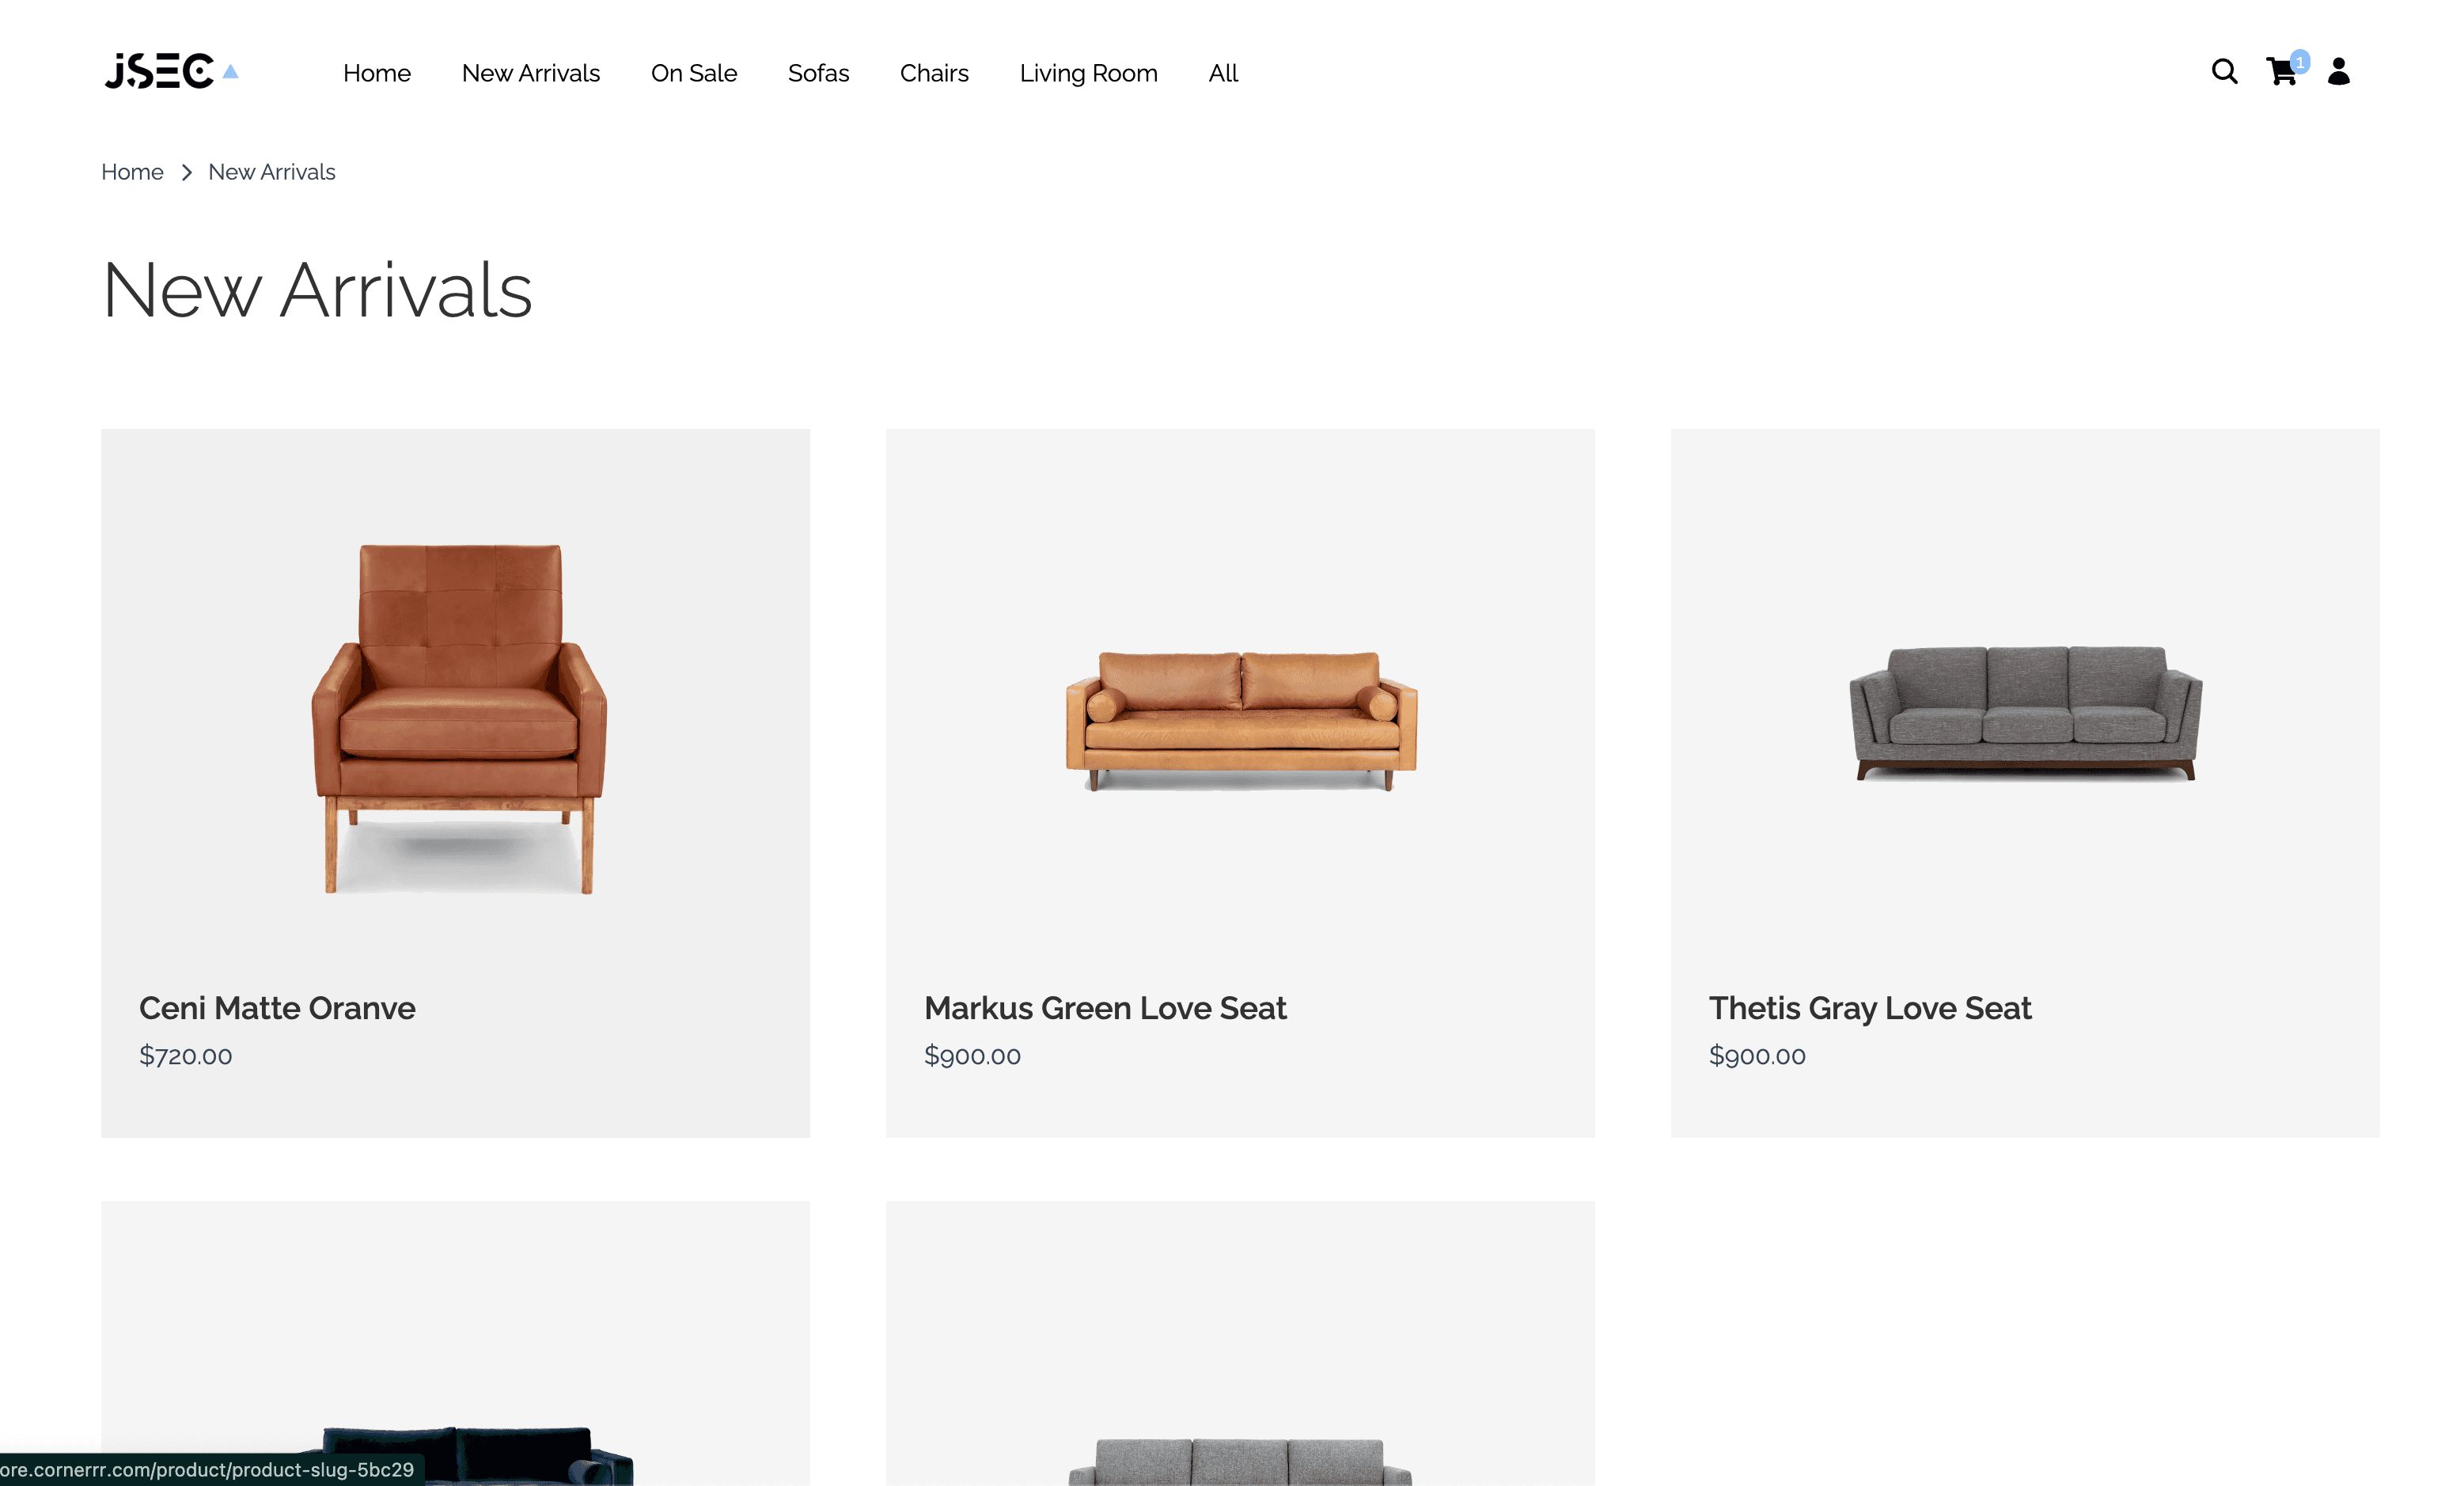Open the Thetis Gray Love Seat title
The height and width of the screenshot is (1486, 2464).
(x=1870, y=1008)
